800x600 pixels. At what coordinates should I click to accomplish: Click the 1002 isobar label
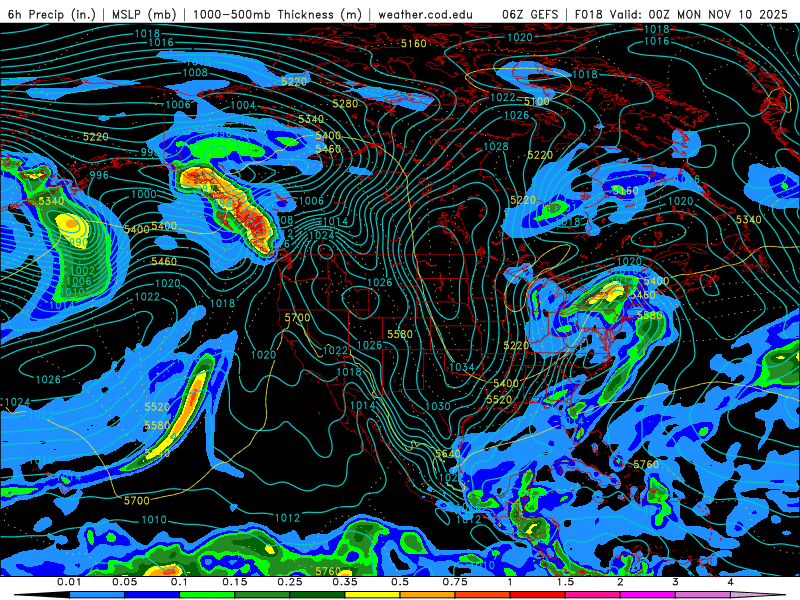[x=83, y=270]
